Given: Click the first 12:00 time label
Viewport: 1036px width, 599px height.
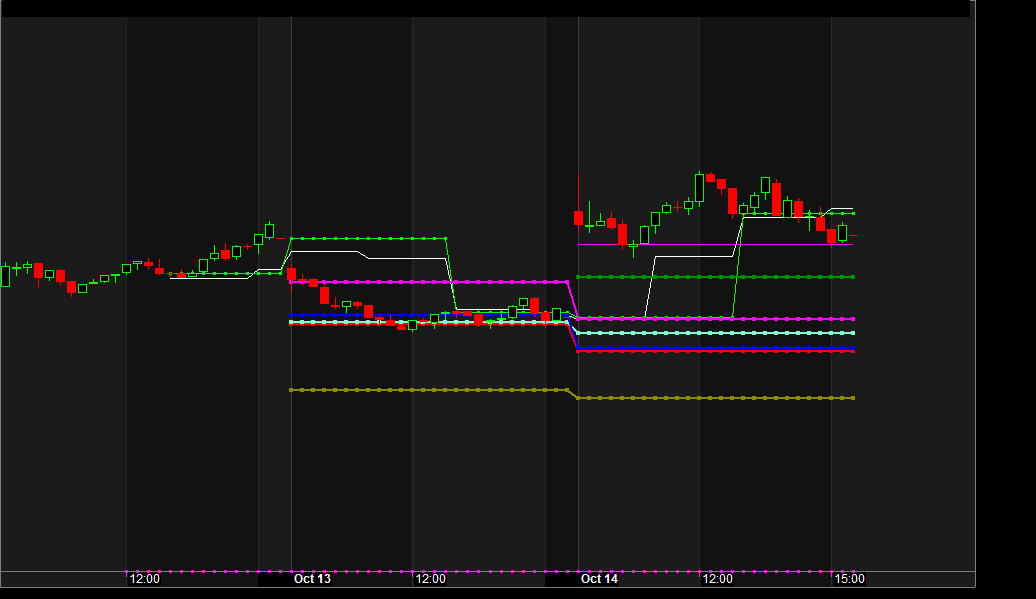Looking at the screenshot, I should pyautogui.click(x=144, y=579).
